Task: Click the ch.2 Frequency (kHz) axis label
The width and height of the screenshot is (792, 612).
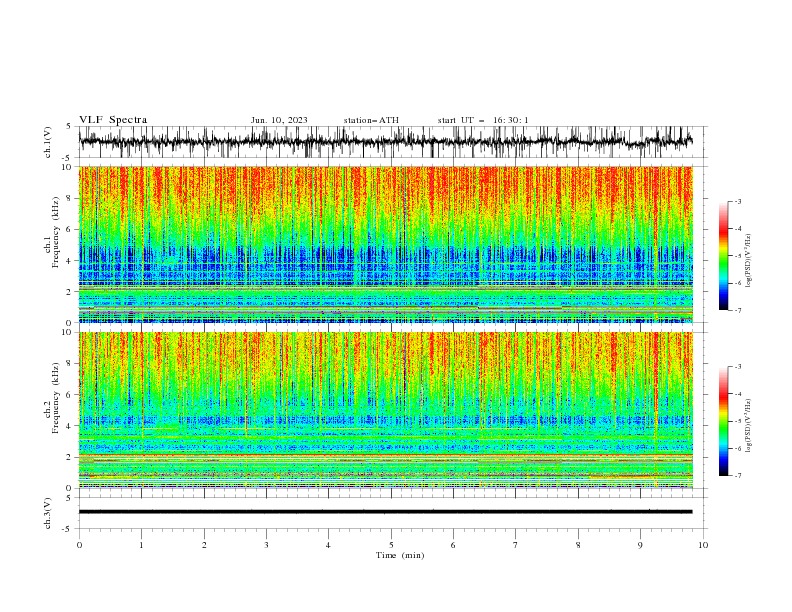Action: tap(52, 398)
